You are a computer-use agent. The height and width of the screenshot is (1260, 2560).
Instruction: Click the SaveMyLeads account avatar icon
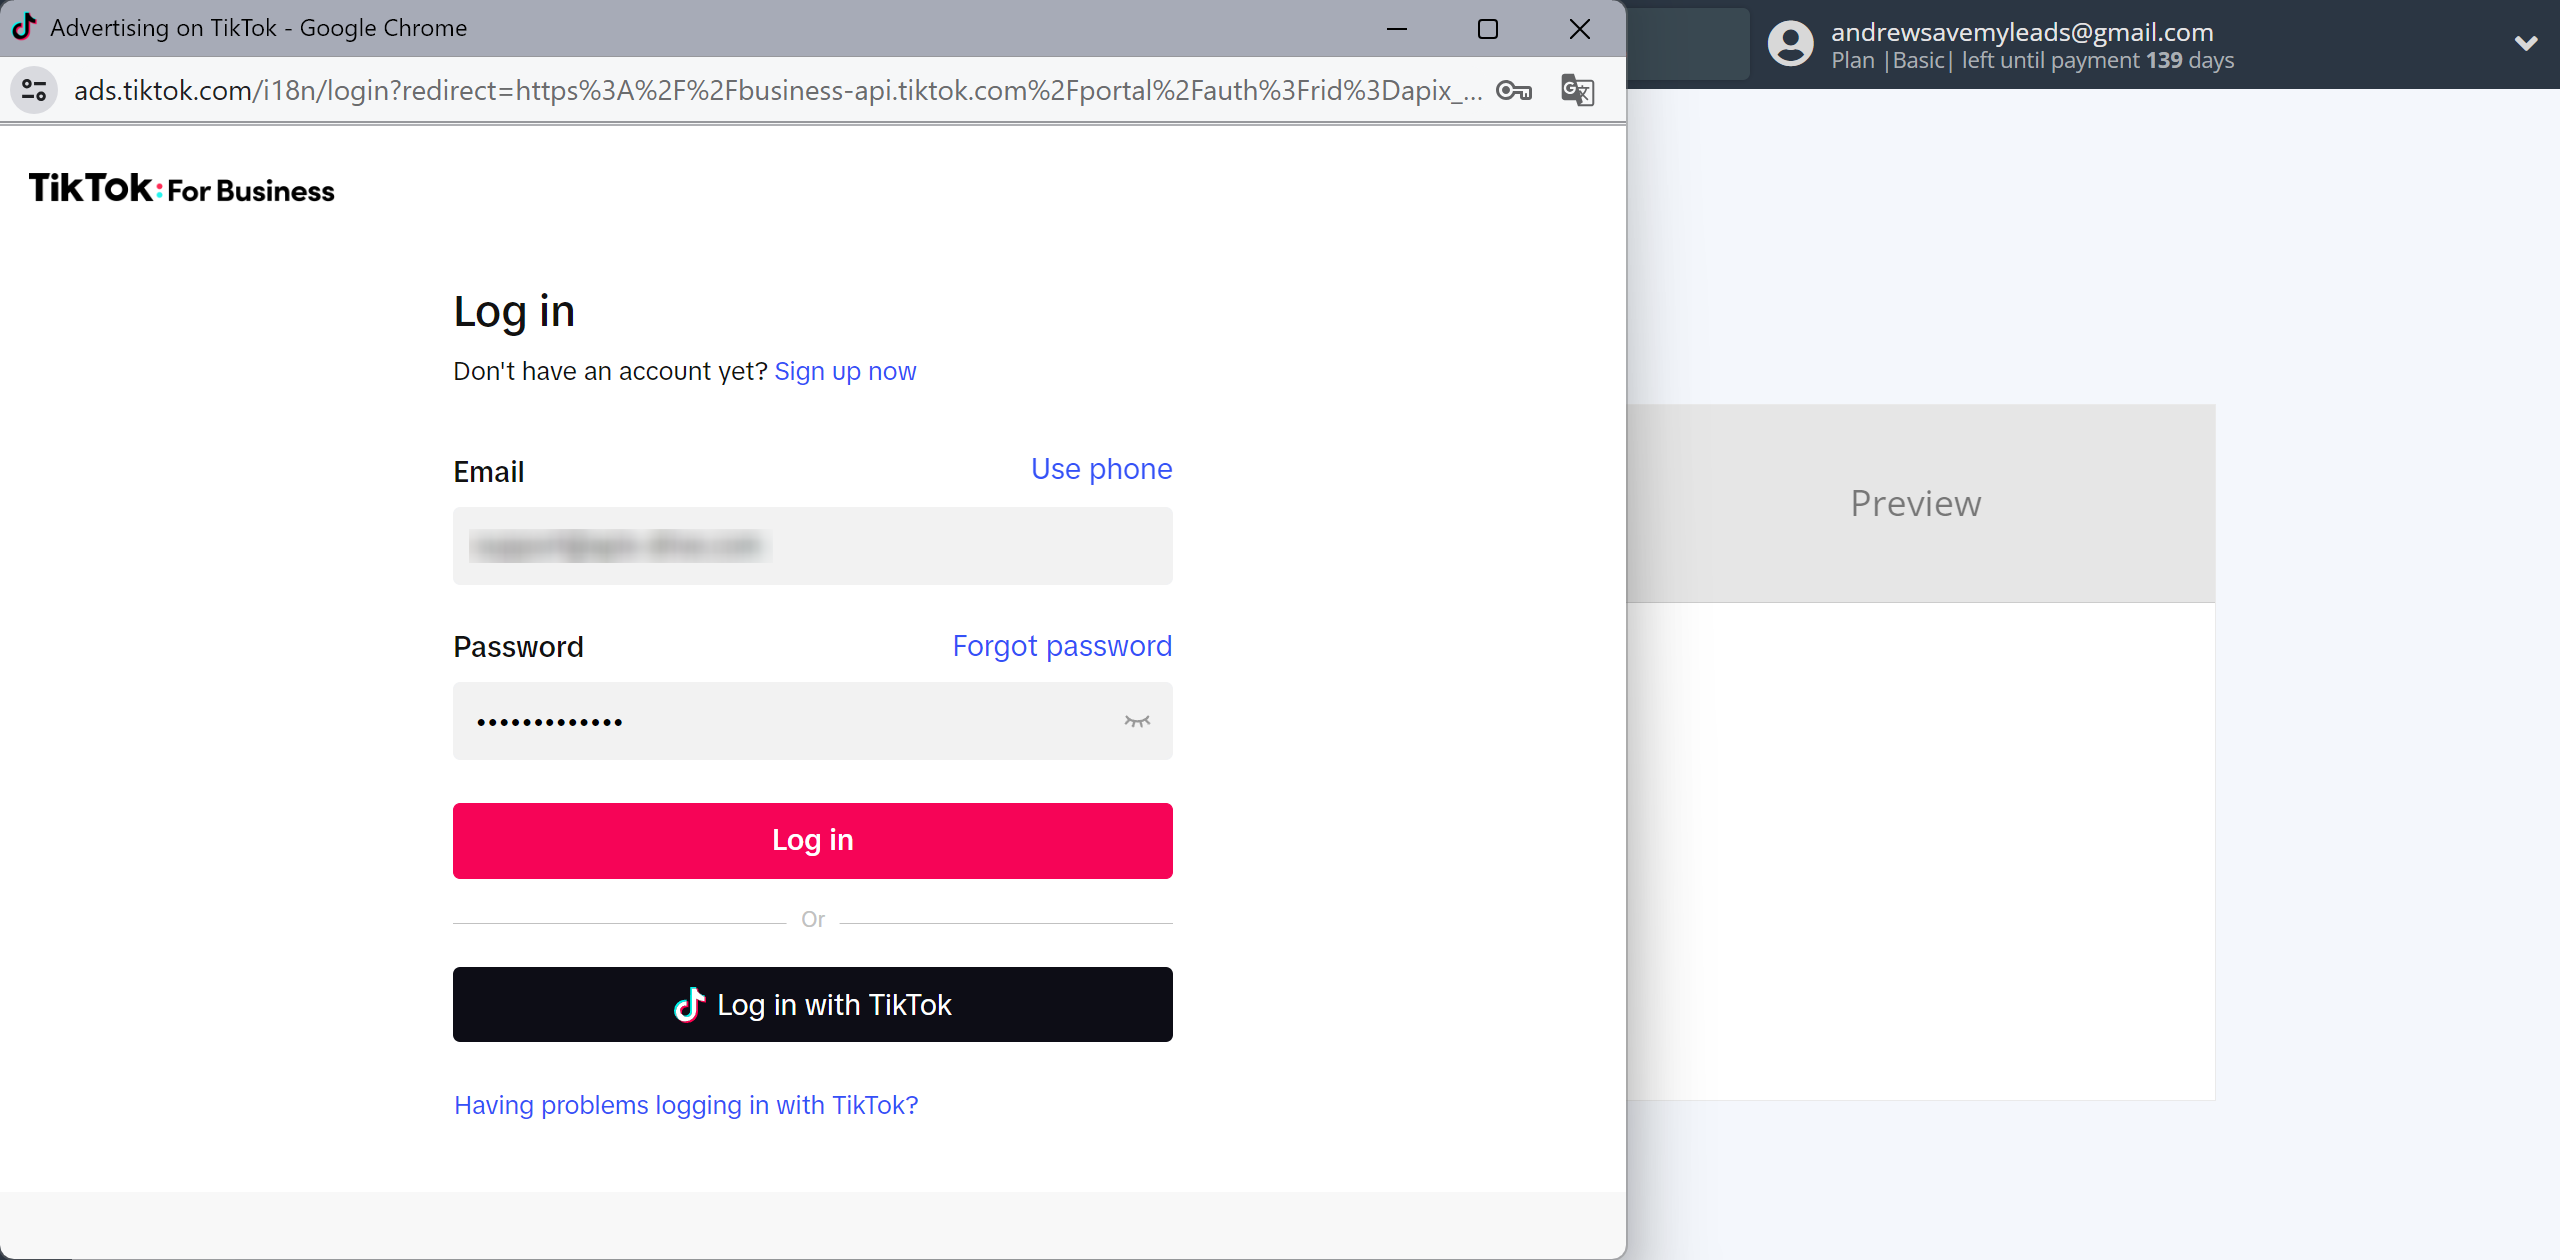[1789, 44]
